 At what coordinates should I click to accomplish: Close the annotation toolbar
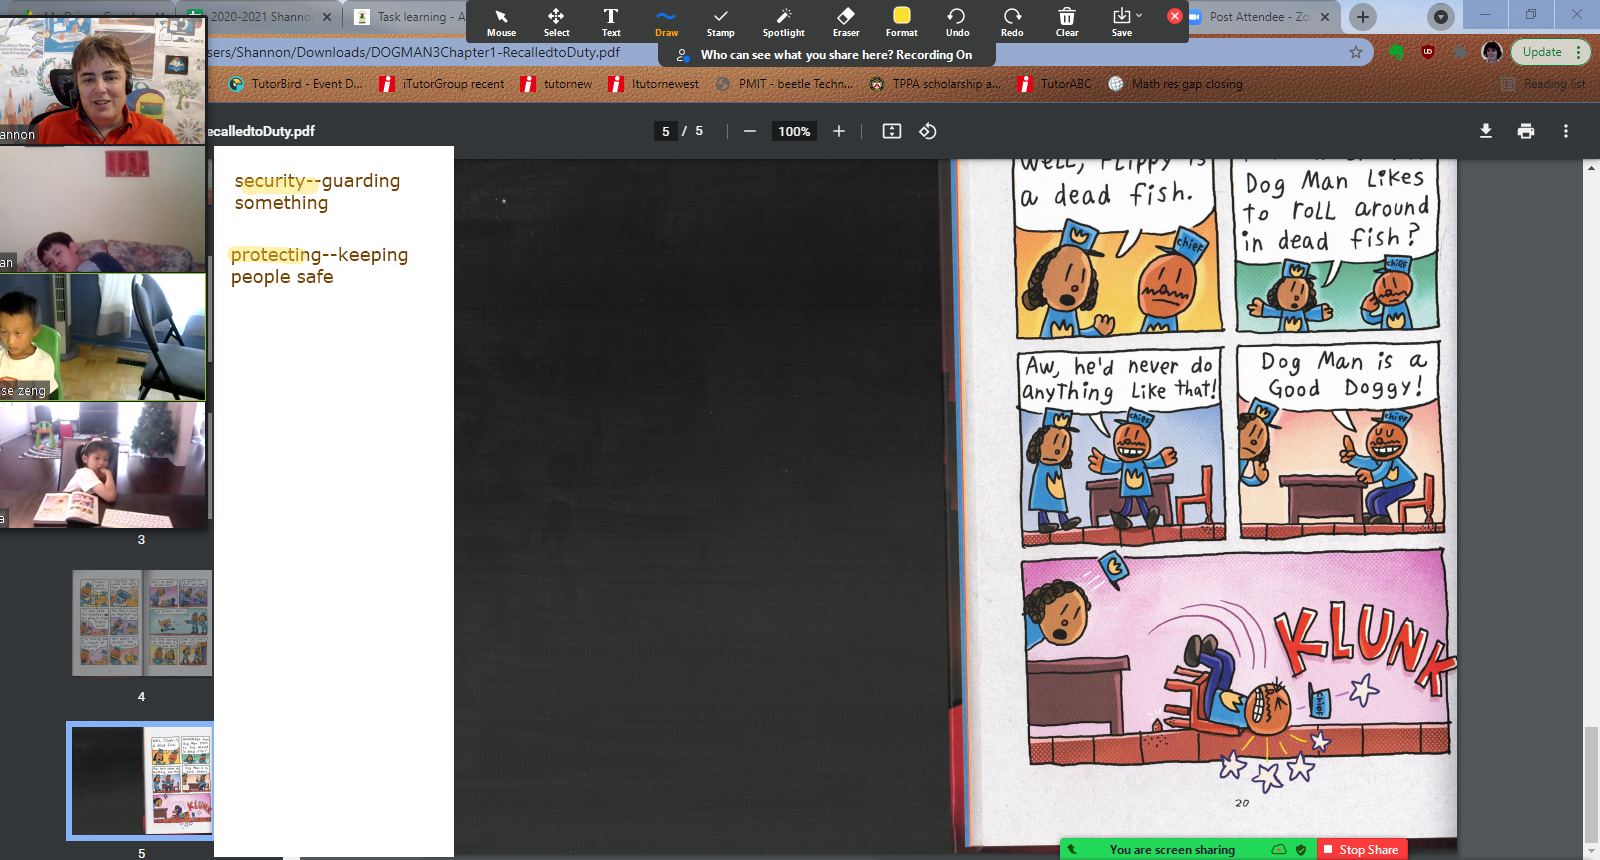(1175, 16)
